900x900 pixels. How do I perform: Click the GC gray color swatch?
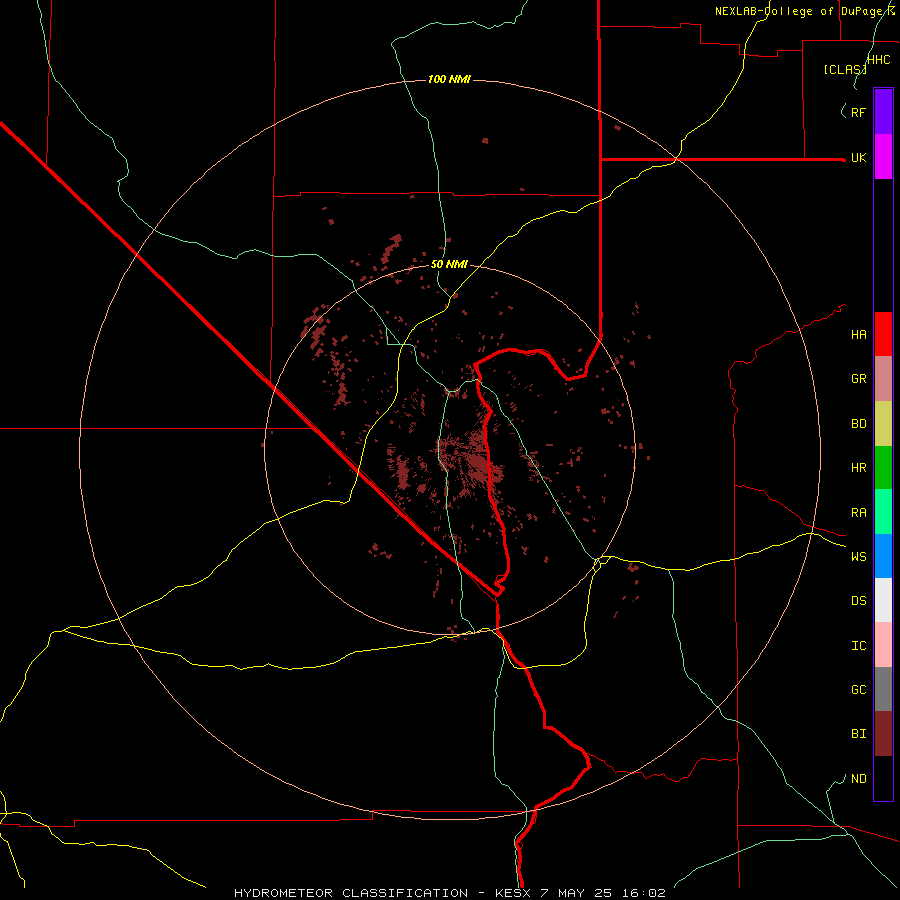coord(883,689)
